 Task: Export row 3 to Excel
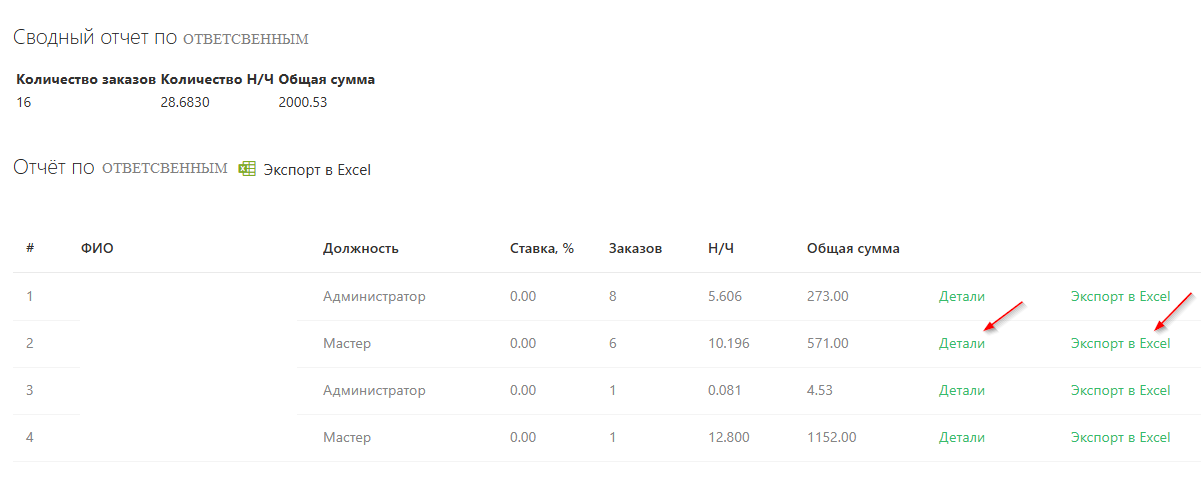[x=1120, y=390]
